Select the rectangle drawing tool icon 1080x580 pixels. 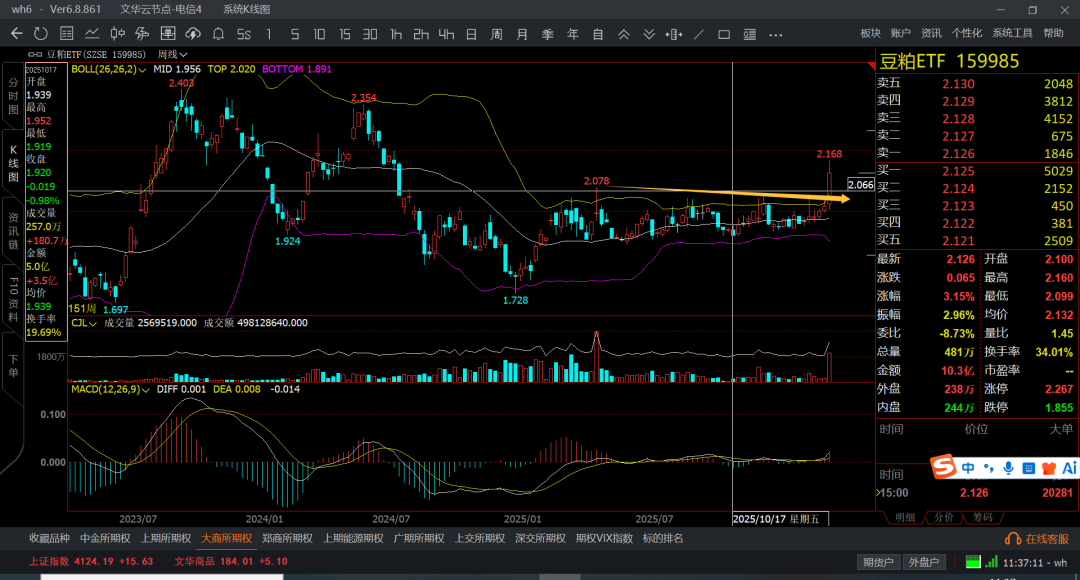[724, 34]
